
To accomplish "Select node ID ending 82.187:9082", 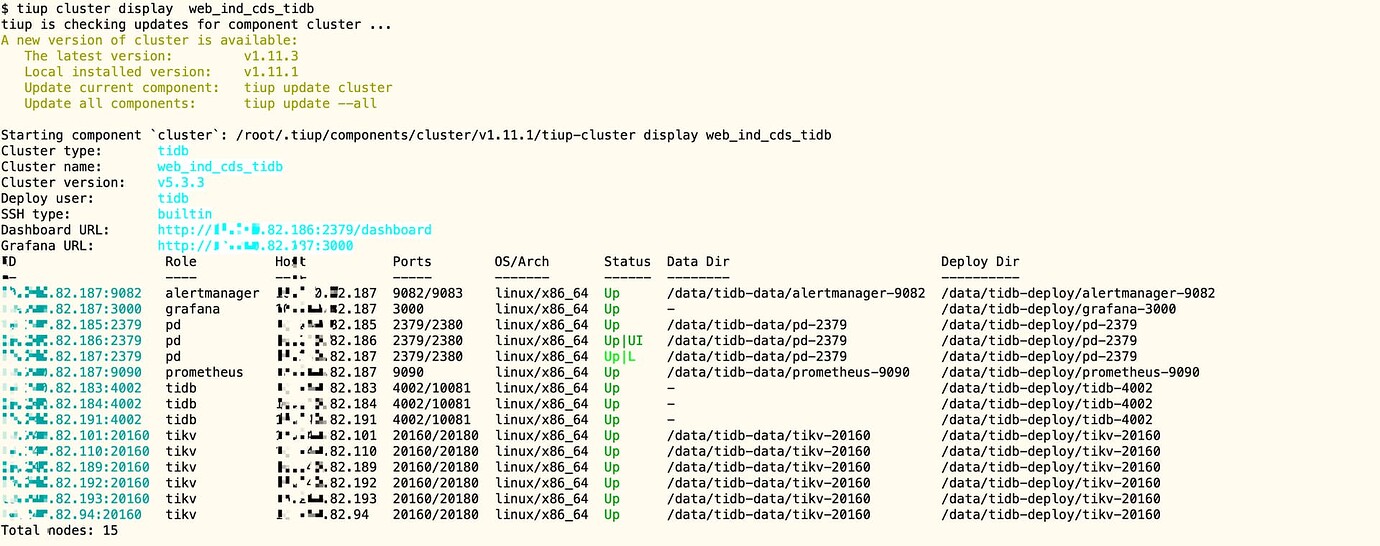I will coord(72,294).
